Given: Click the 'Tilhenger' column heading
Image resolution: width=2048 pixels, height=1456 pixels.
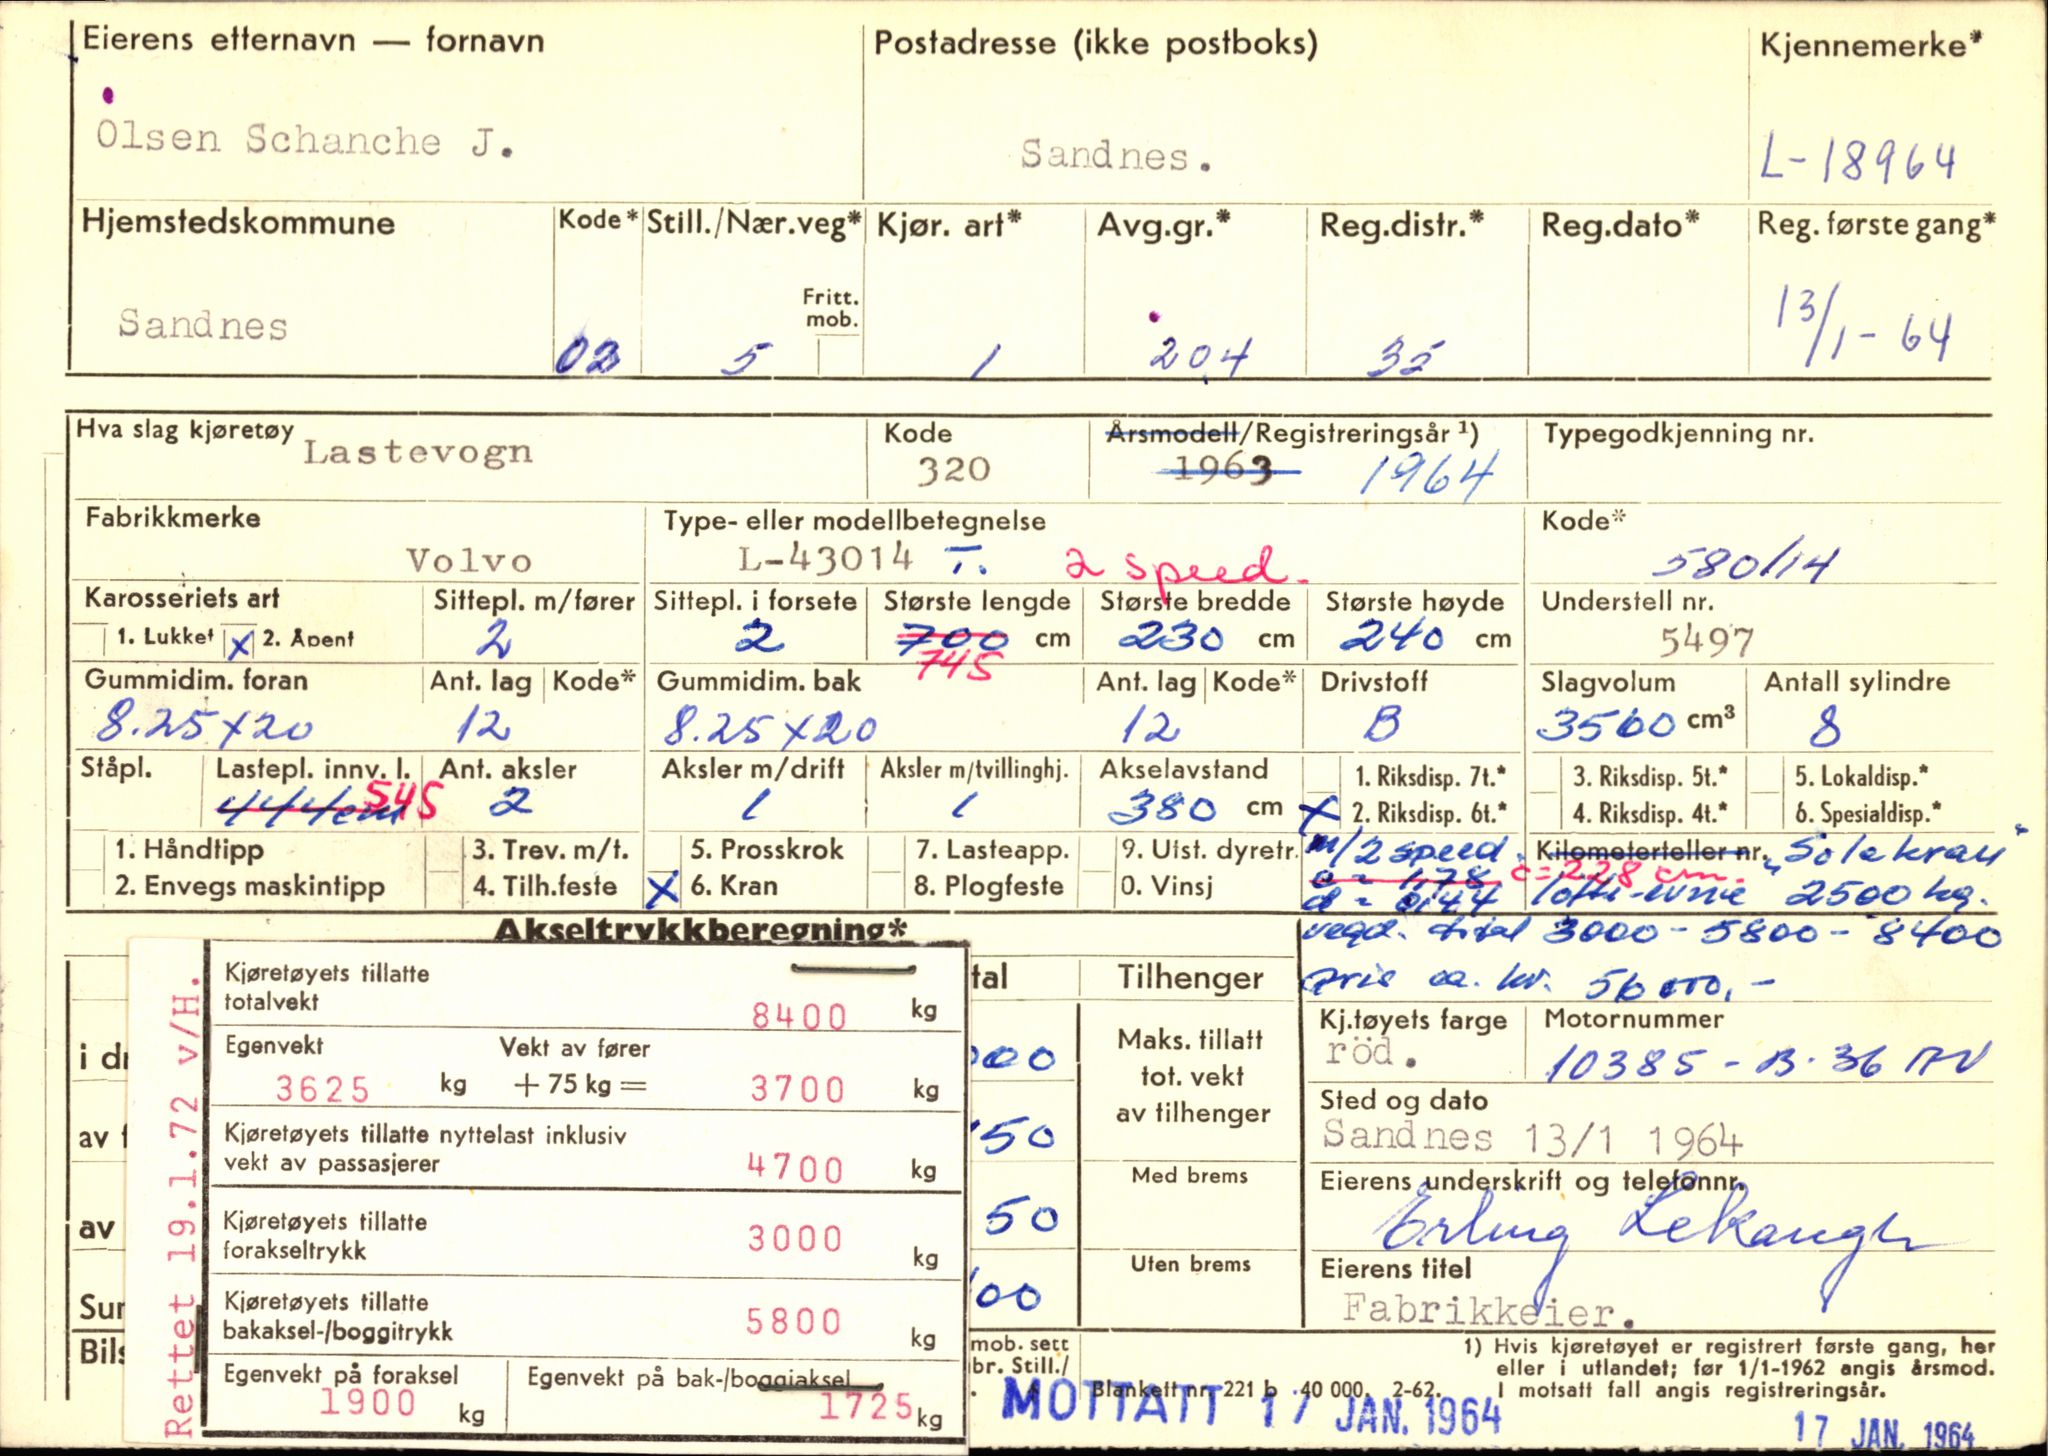Looking at the screenshot, I should pos(1190,977).
